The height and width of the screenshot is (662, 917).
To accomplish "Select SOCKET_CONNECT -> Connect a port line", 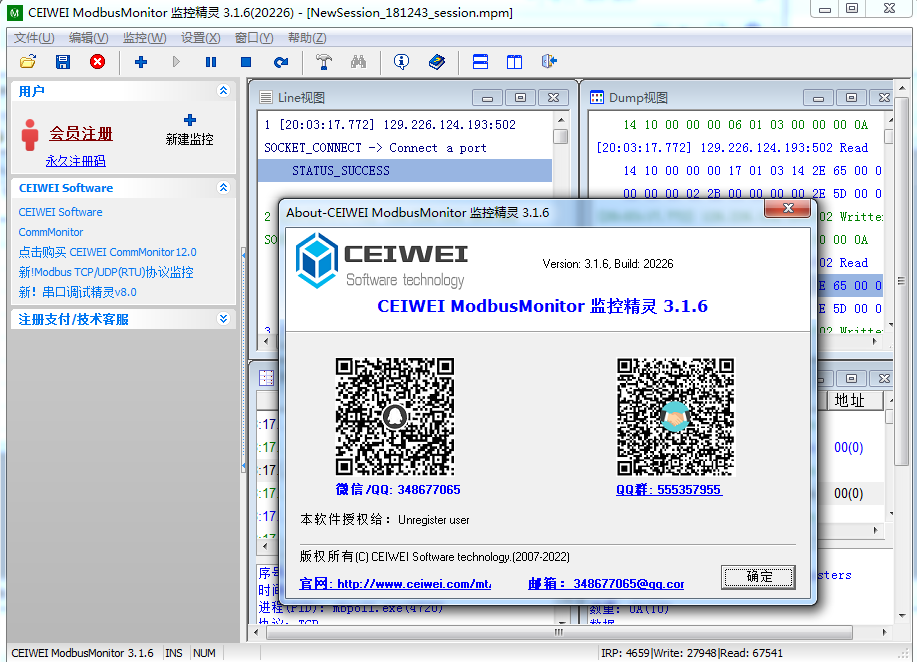I will coord(375,148).
